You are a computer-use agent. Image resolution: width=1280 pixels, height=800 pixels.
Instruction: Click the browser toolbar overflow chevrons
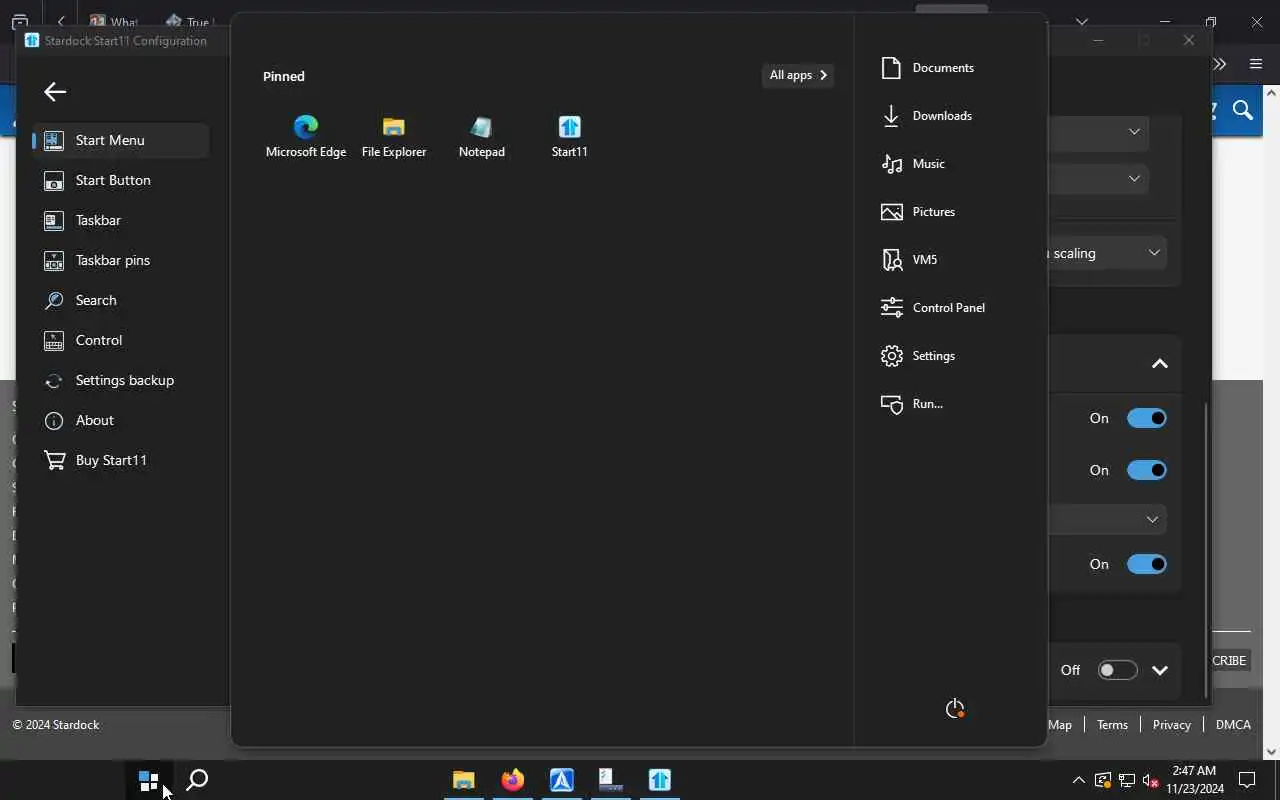pos(1219,64)
